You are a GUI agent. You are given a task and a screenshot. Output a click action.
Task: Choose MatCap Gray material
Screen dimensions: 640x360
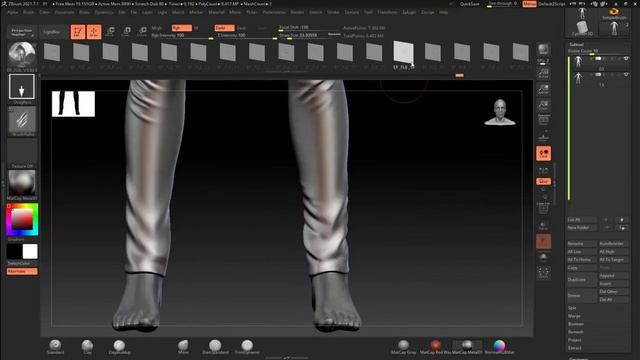tap(403, 347)
